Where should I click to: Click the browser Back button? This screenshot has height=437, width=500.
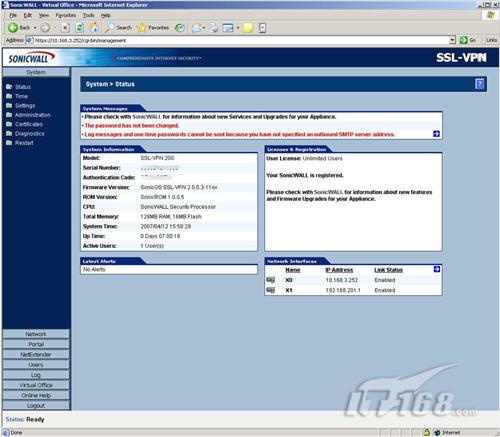pos(19,28)
